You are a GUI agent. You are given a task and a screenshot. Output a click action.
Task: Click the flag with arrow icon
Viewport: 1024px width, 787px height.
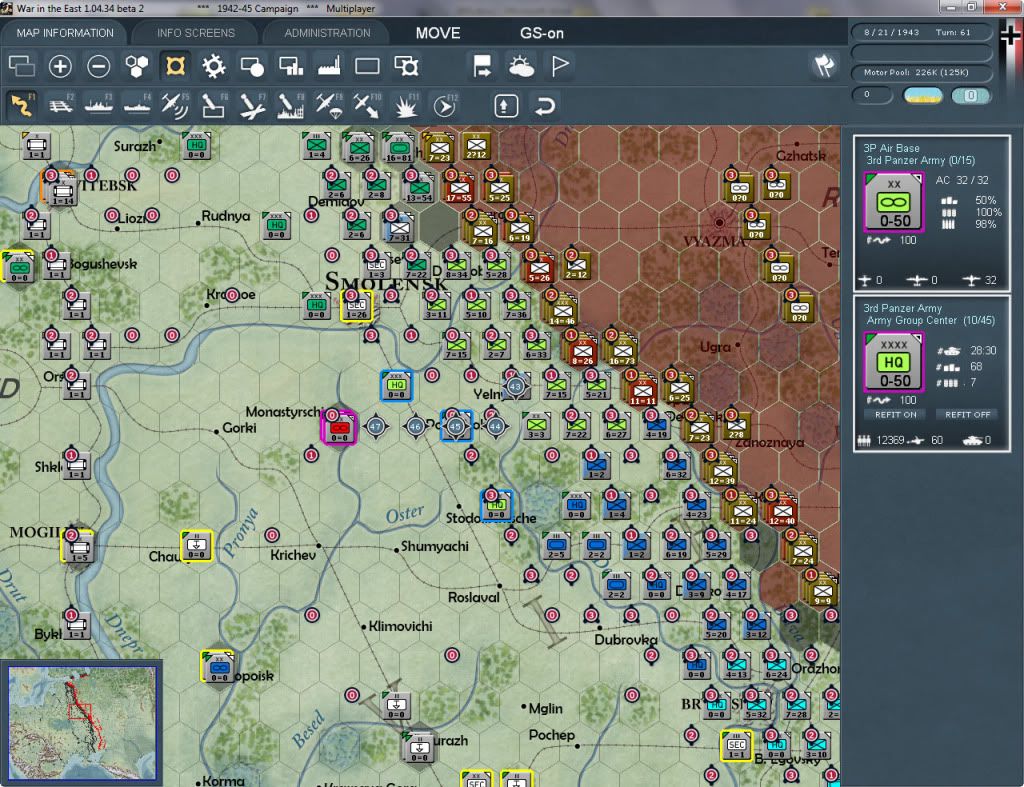pyautogui.click(x=482, y=66)
